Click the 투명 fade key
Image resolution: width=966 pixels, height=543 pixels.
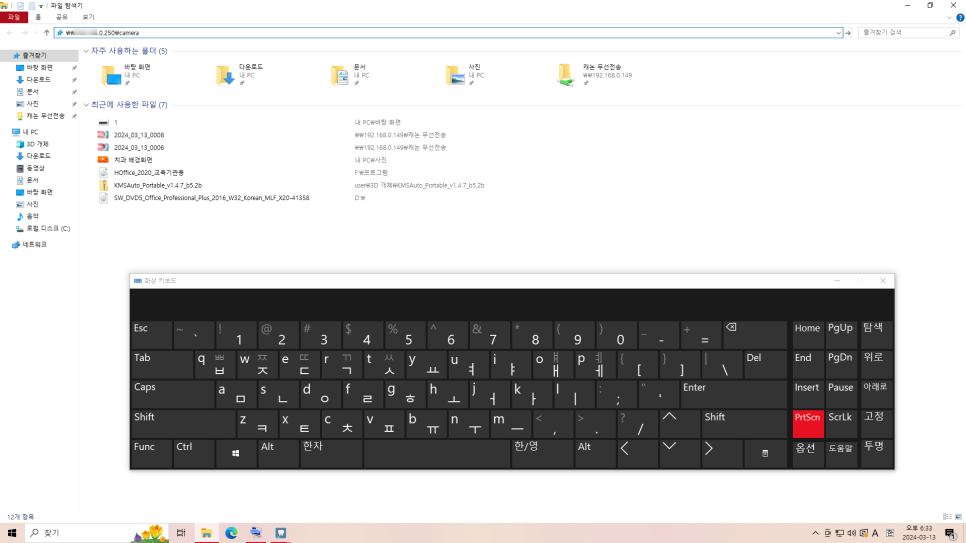[x=875, y=454]
